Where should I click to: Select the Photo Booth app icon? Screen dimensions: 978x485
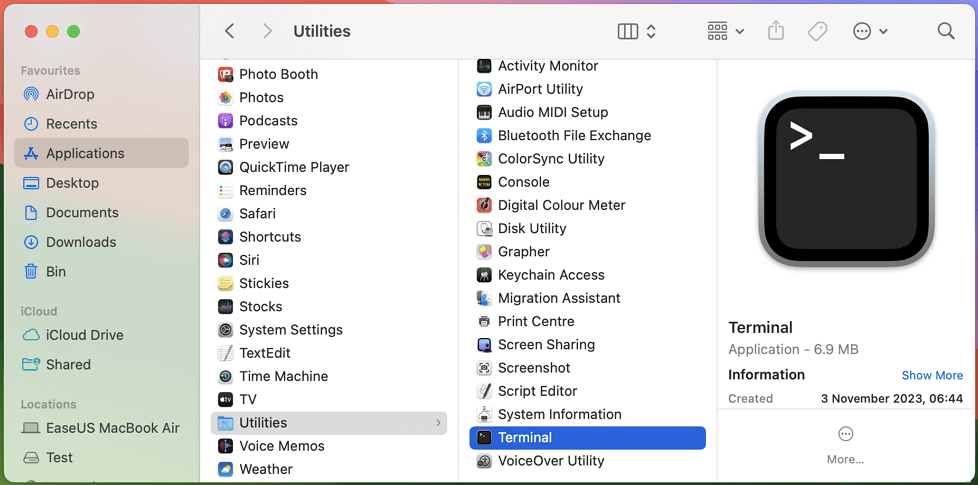[225, 74]
